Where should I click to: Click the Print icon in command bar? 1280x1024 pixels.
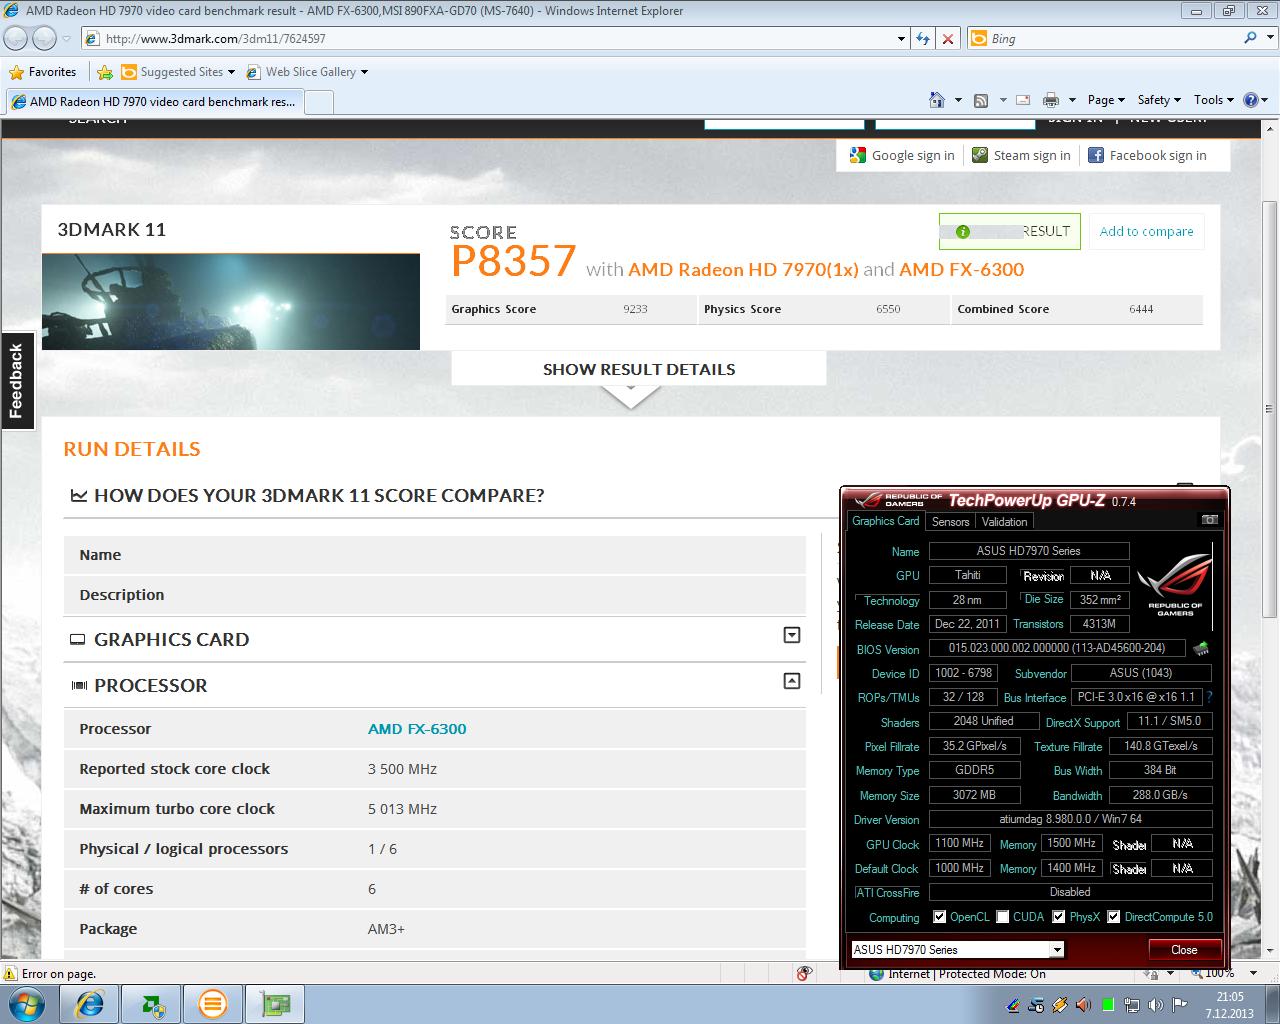point(1050,100)
